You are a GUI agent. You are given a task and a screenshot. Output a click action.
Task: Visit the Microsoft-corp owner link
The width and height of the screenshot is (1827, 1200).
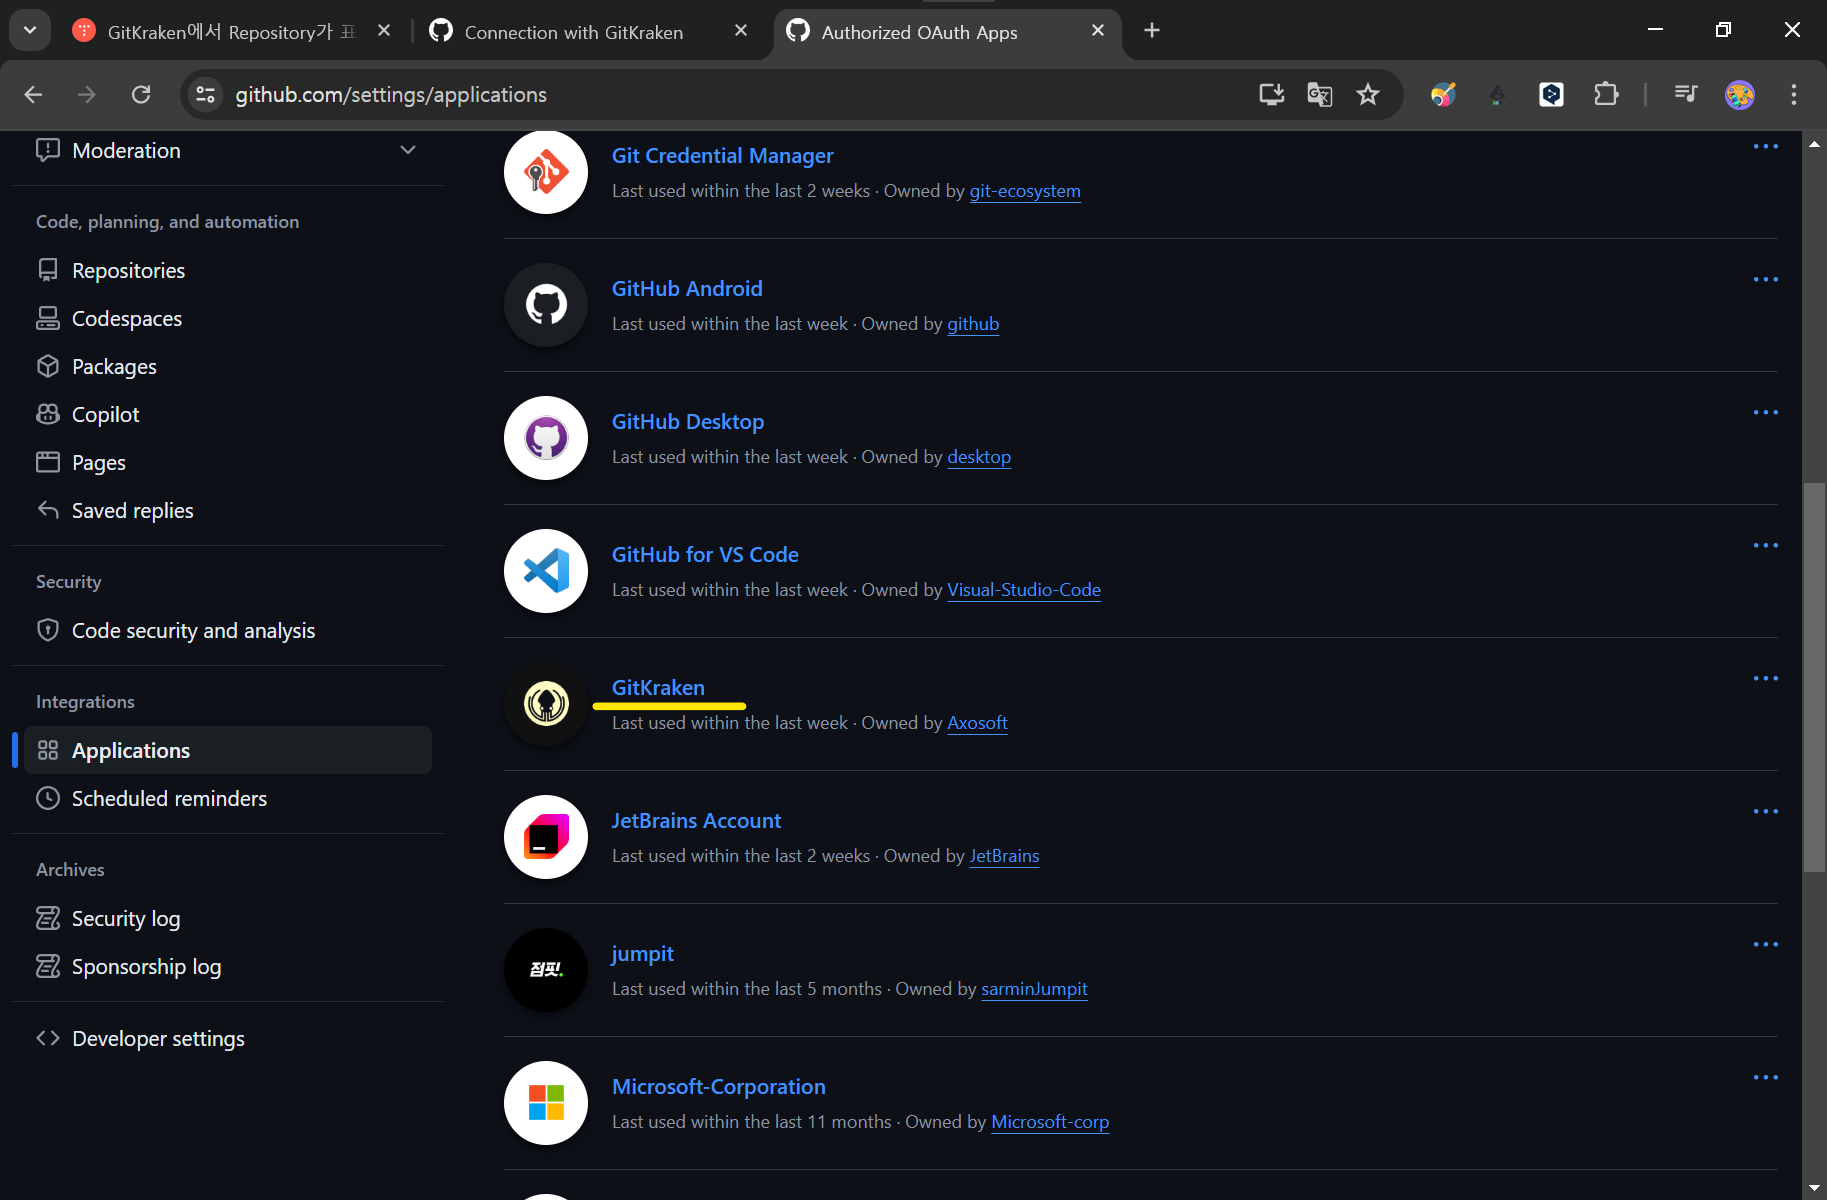[x=1050, y=1122]
